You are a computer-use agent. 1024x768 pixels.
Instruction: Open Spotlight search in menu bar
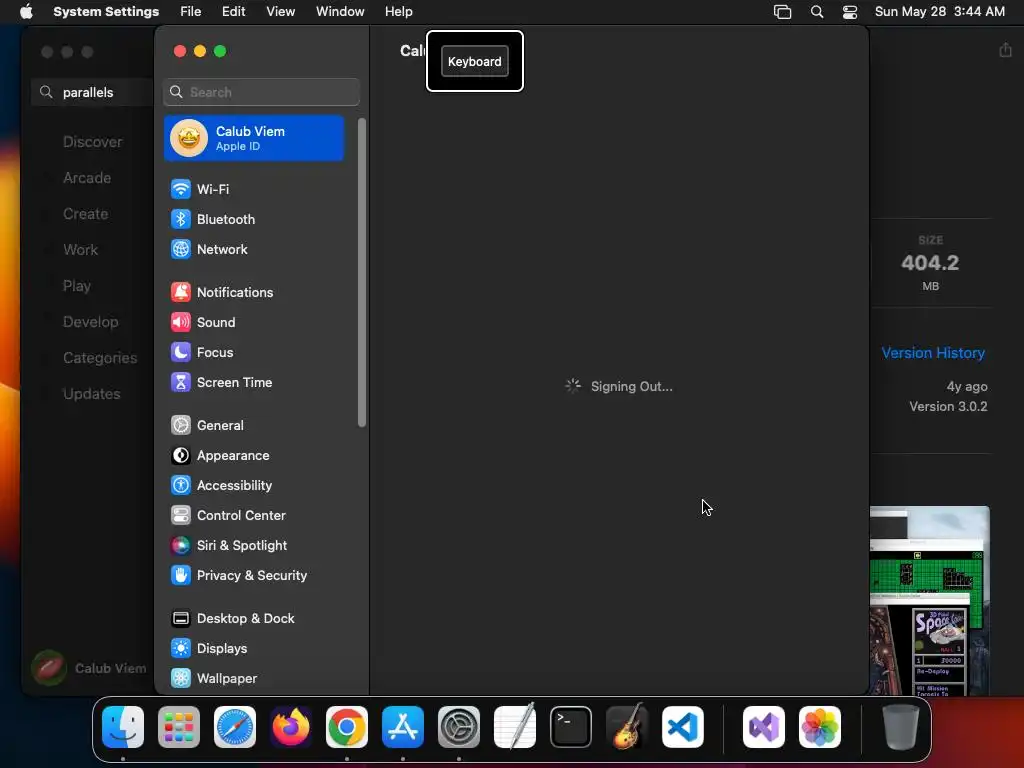coord(817,12)
